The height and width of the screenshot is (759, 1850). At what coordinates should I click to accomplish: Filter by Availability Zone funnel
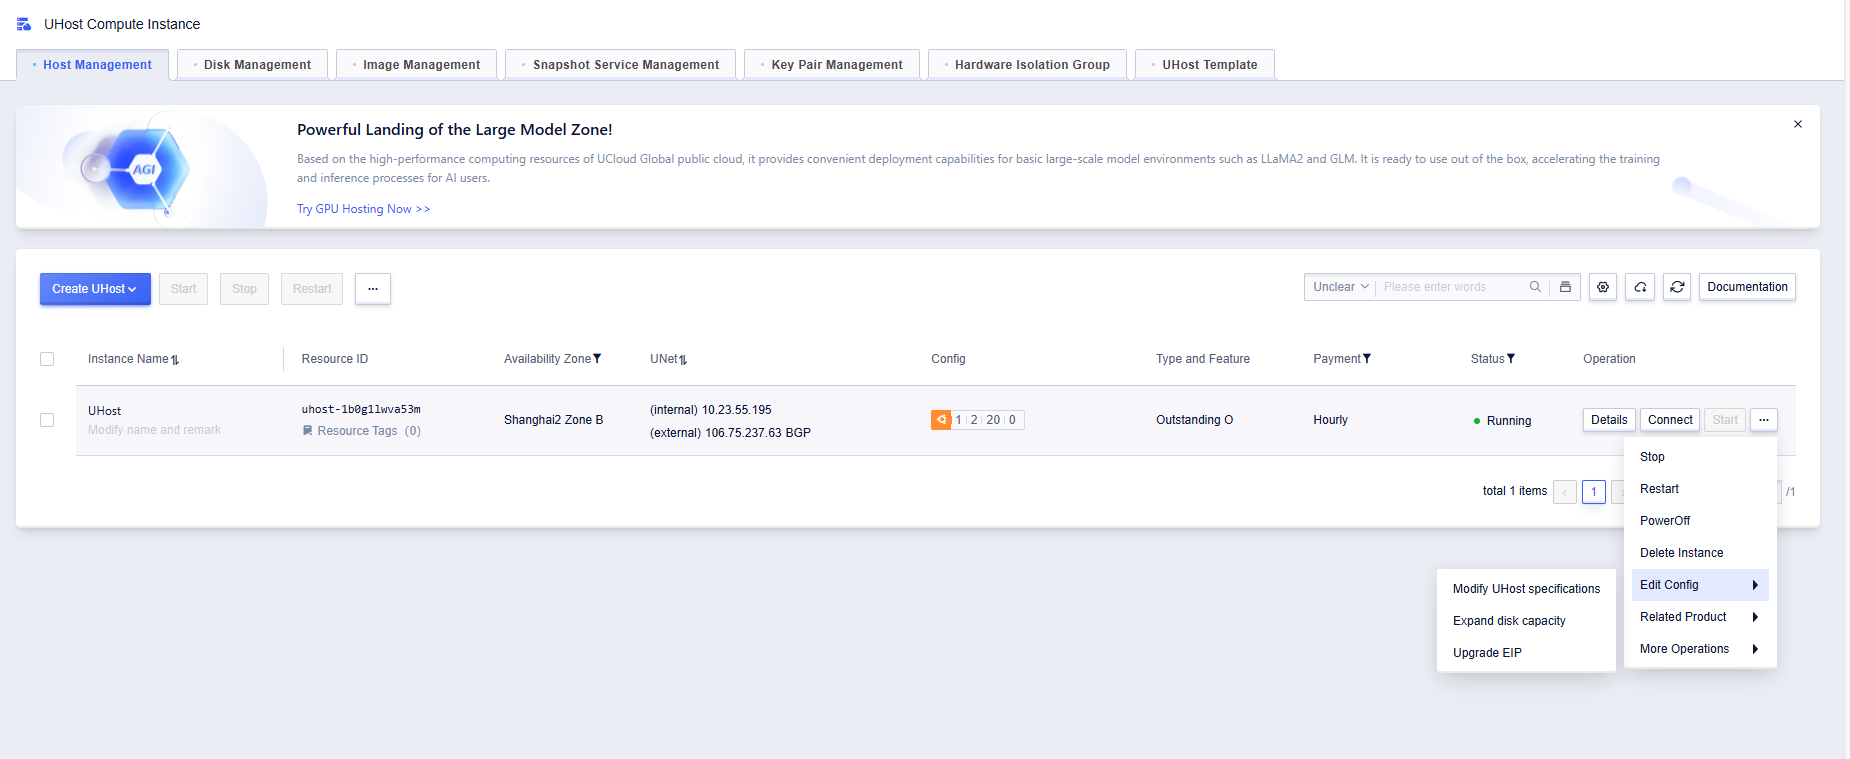597,359
